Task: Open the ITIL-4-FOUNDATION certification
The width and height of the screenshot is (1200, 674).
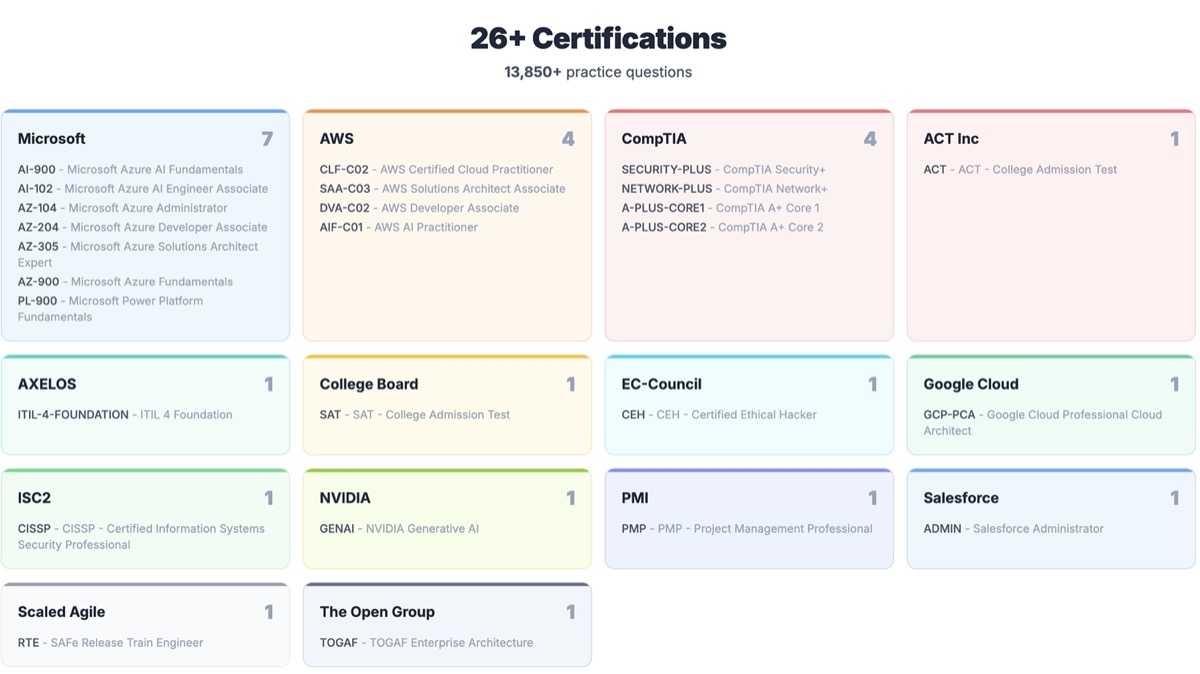Action: click(126, 414)
